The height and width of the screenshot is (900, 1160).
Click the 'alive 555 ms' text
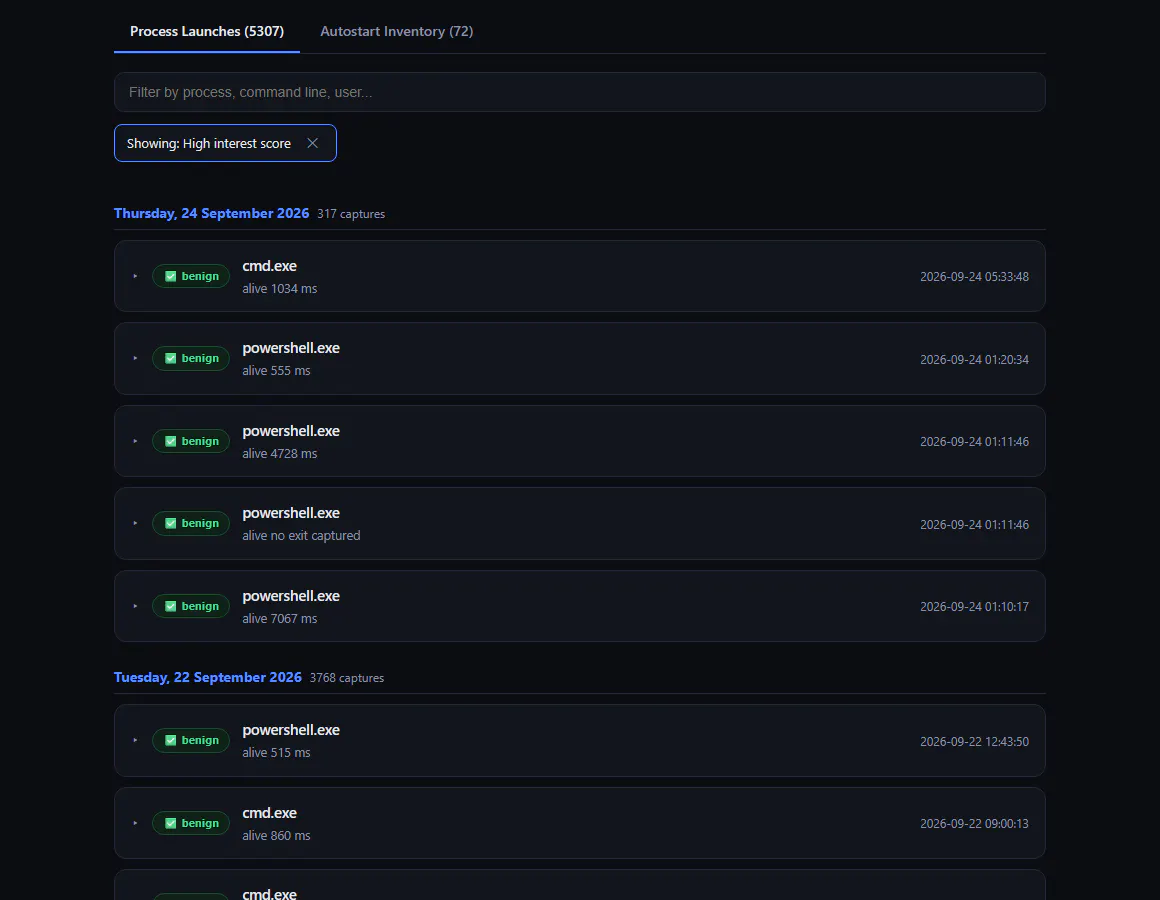277,371
